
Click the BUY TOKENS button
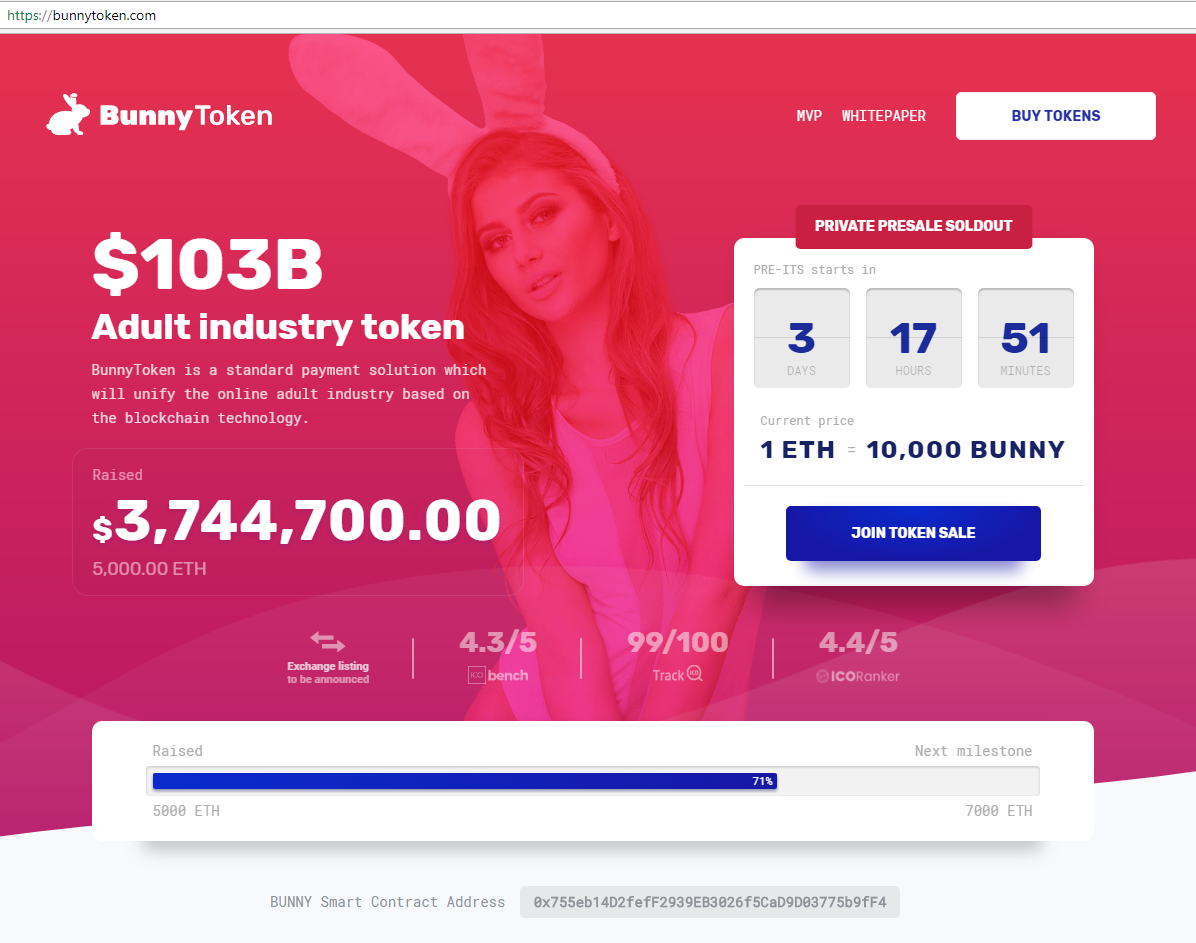click(x=1056, y=116)
